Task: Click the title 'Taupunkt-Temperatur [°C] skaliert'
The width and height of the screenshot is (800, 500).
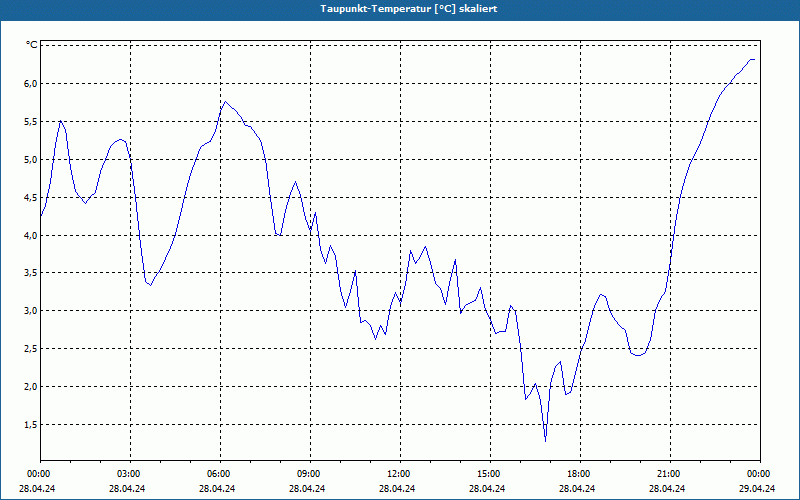Action: 409,9
